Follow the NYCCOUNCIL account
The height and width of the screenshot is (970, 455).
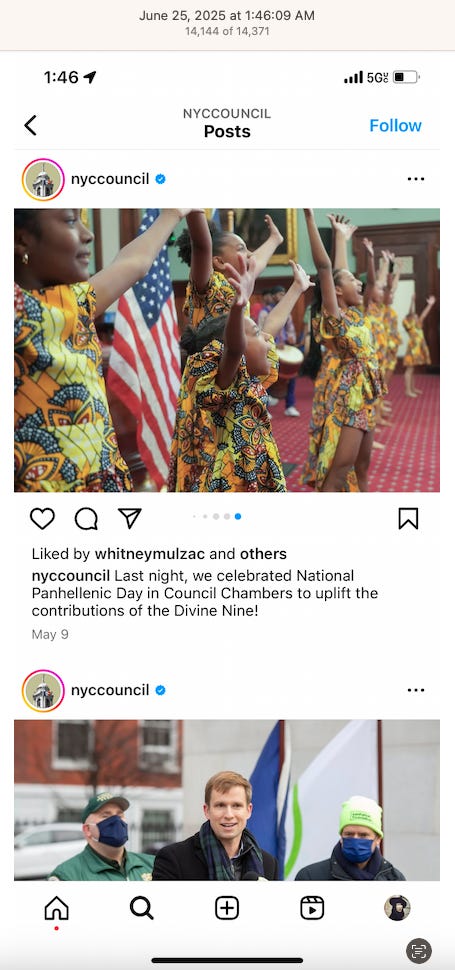pos(395,126)
